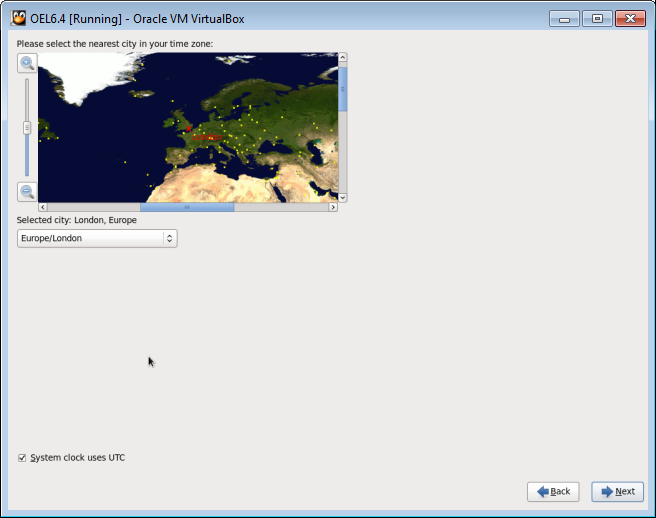This screenshot has height=518, width=656.
Task: Click the red London marker on map
Action: coord(189,128)
